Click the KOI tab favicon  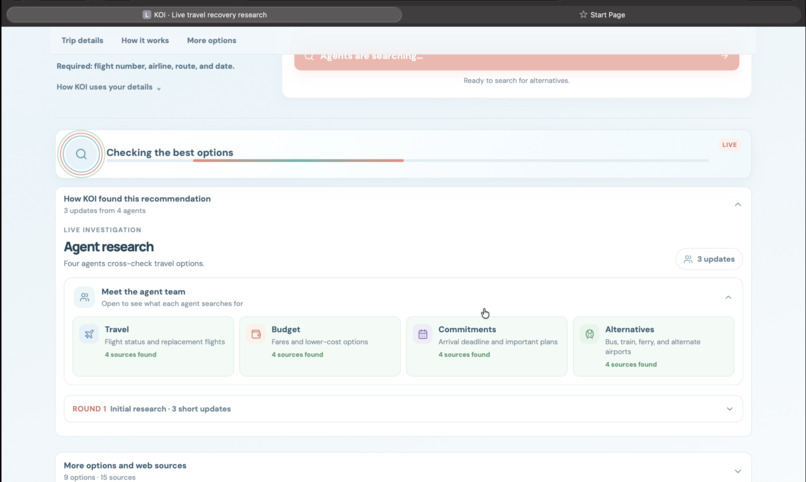coord(146,15)
